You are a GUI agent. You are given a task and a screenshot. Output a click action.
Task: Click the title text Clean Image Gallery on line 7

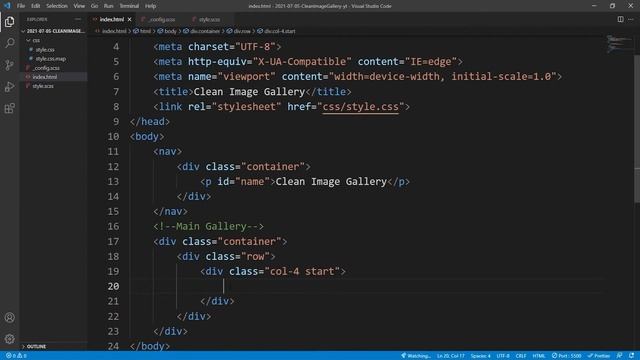(249, 91)
